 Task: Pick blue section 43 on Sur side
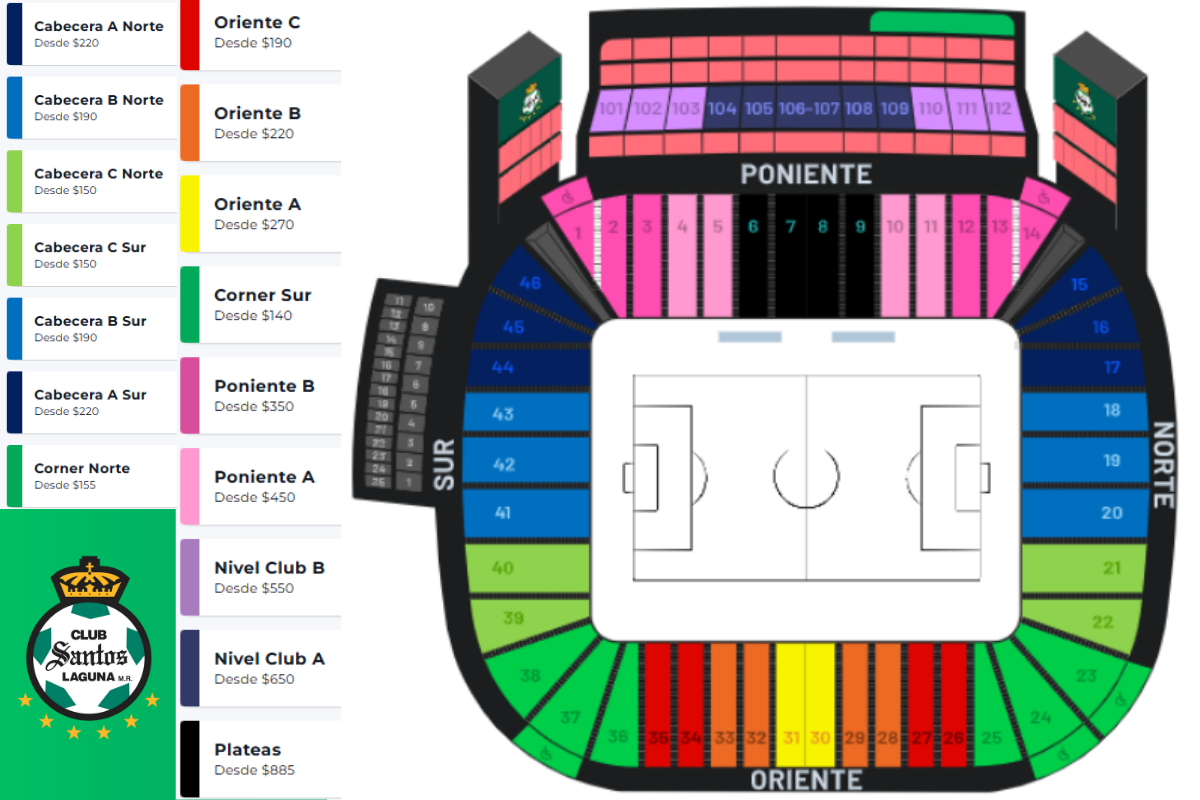(x=503, y=414)
